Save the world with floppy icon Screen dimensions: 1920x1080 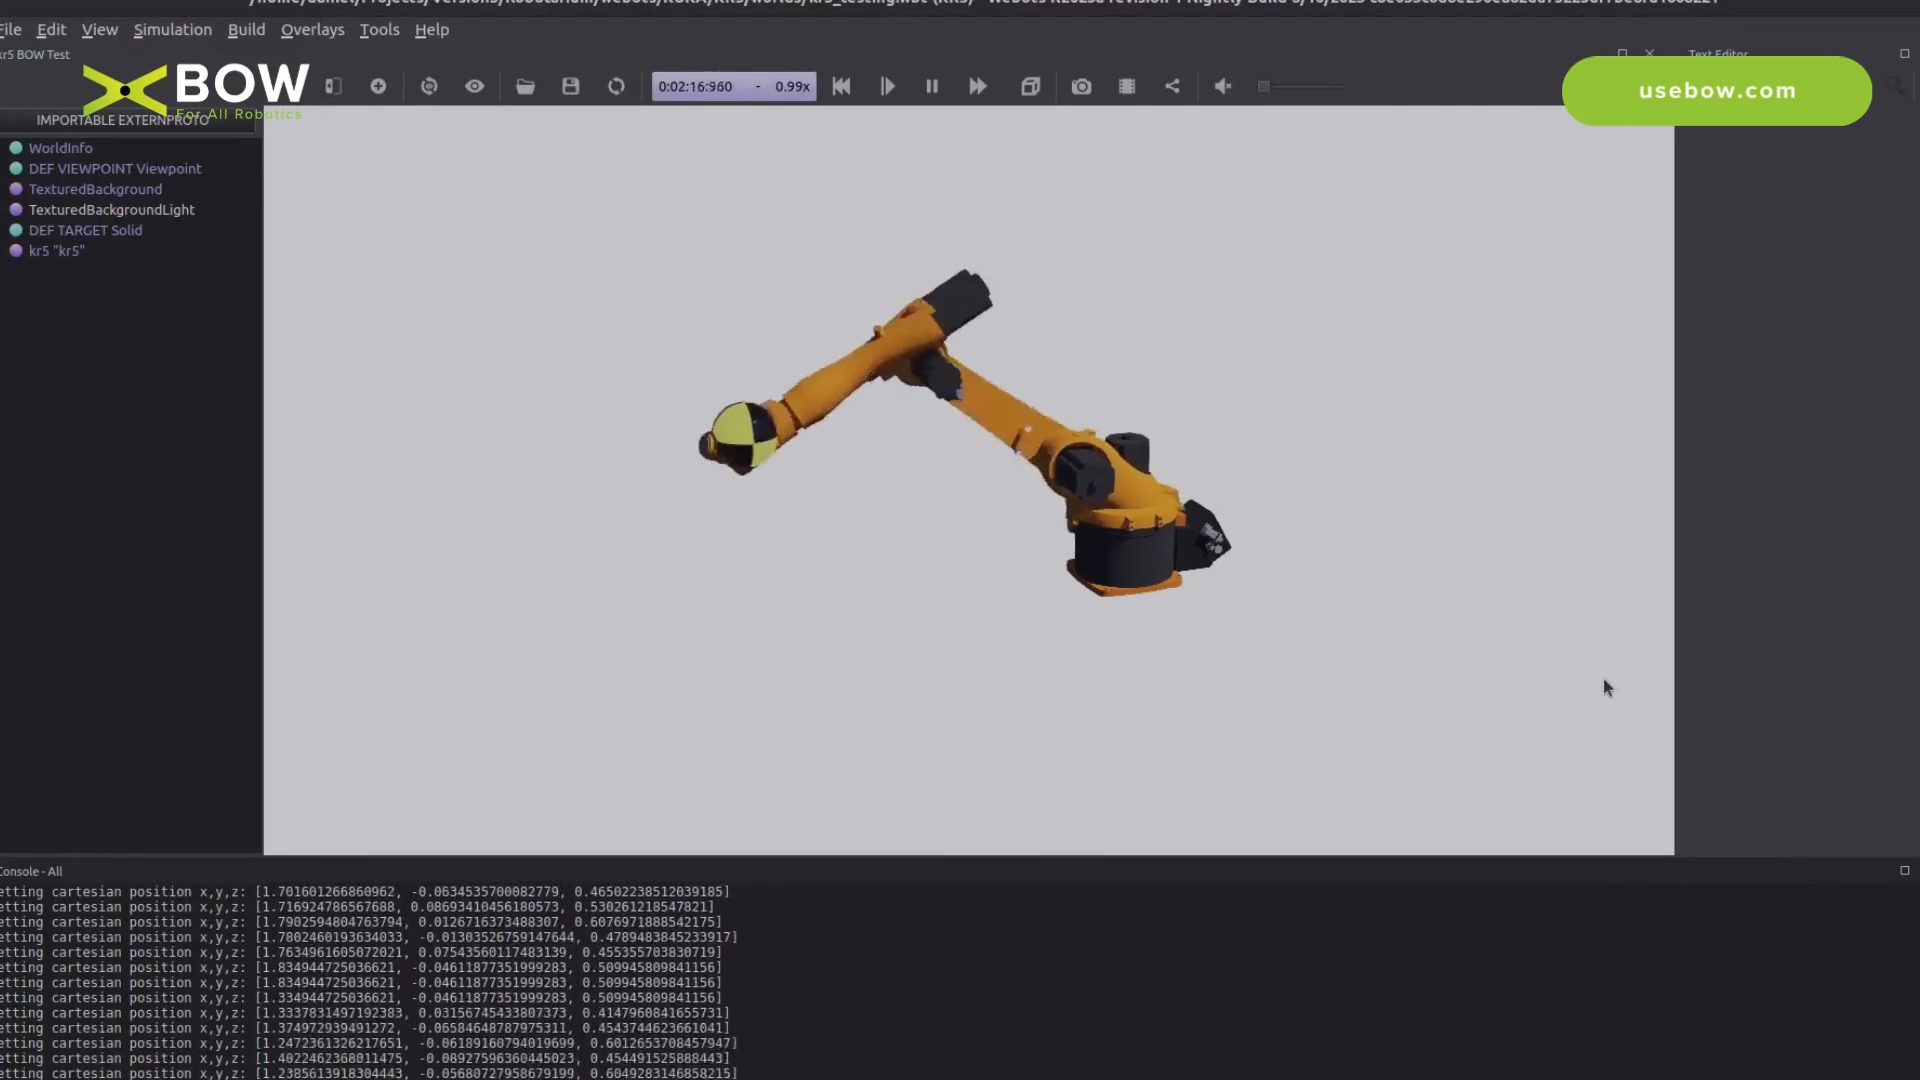coord(571,87)
